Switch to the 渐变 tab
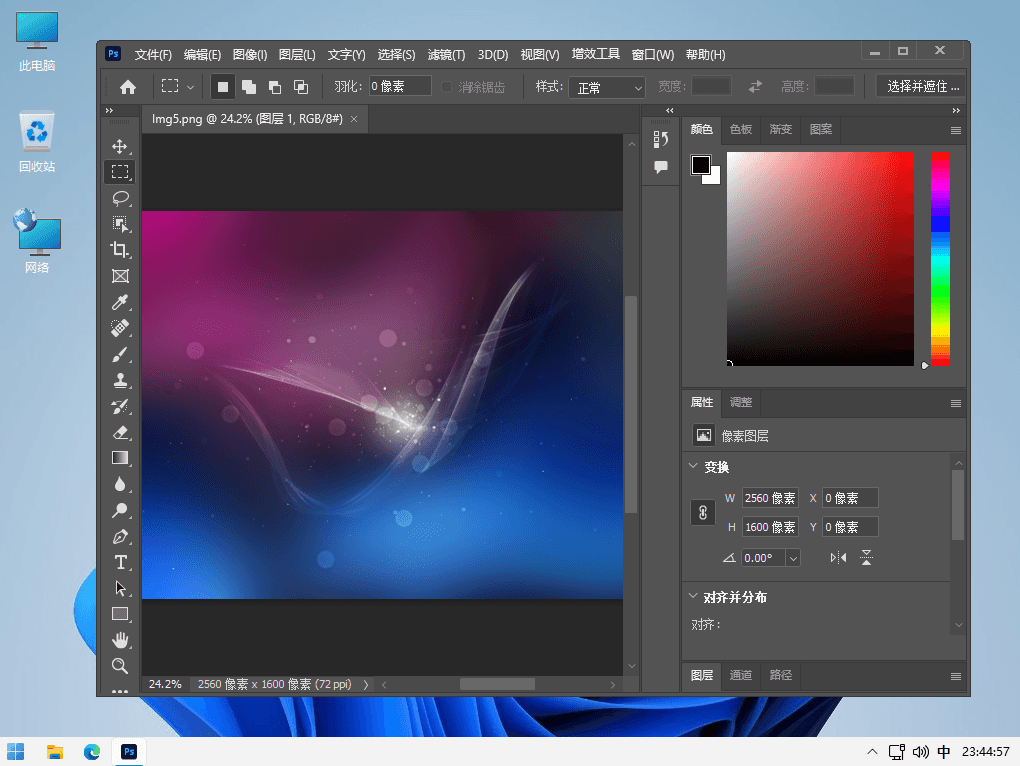Image resolution: width=1020 pixels, height=766 pixels. tap(781, 129)
